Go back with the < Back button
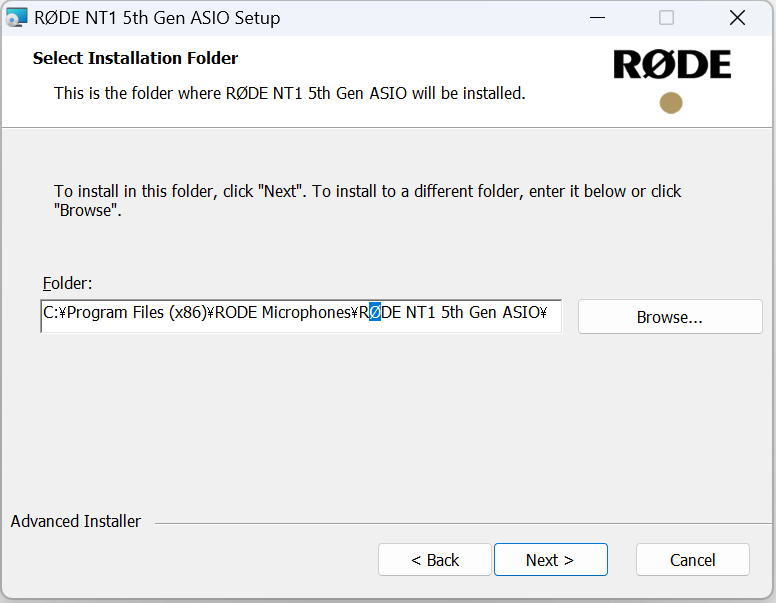776x603 pixels. (x=435, y=559)
